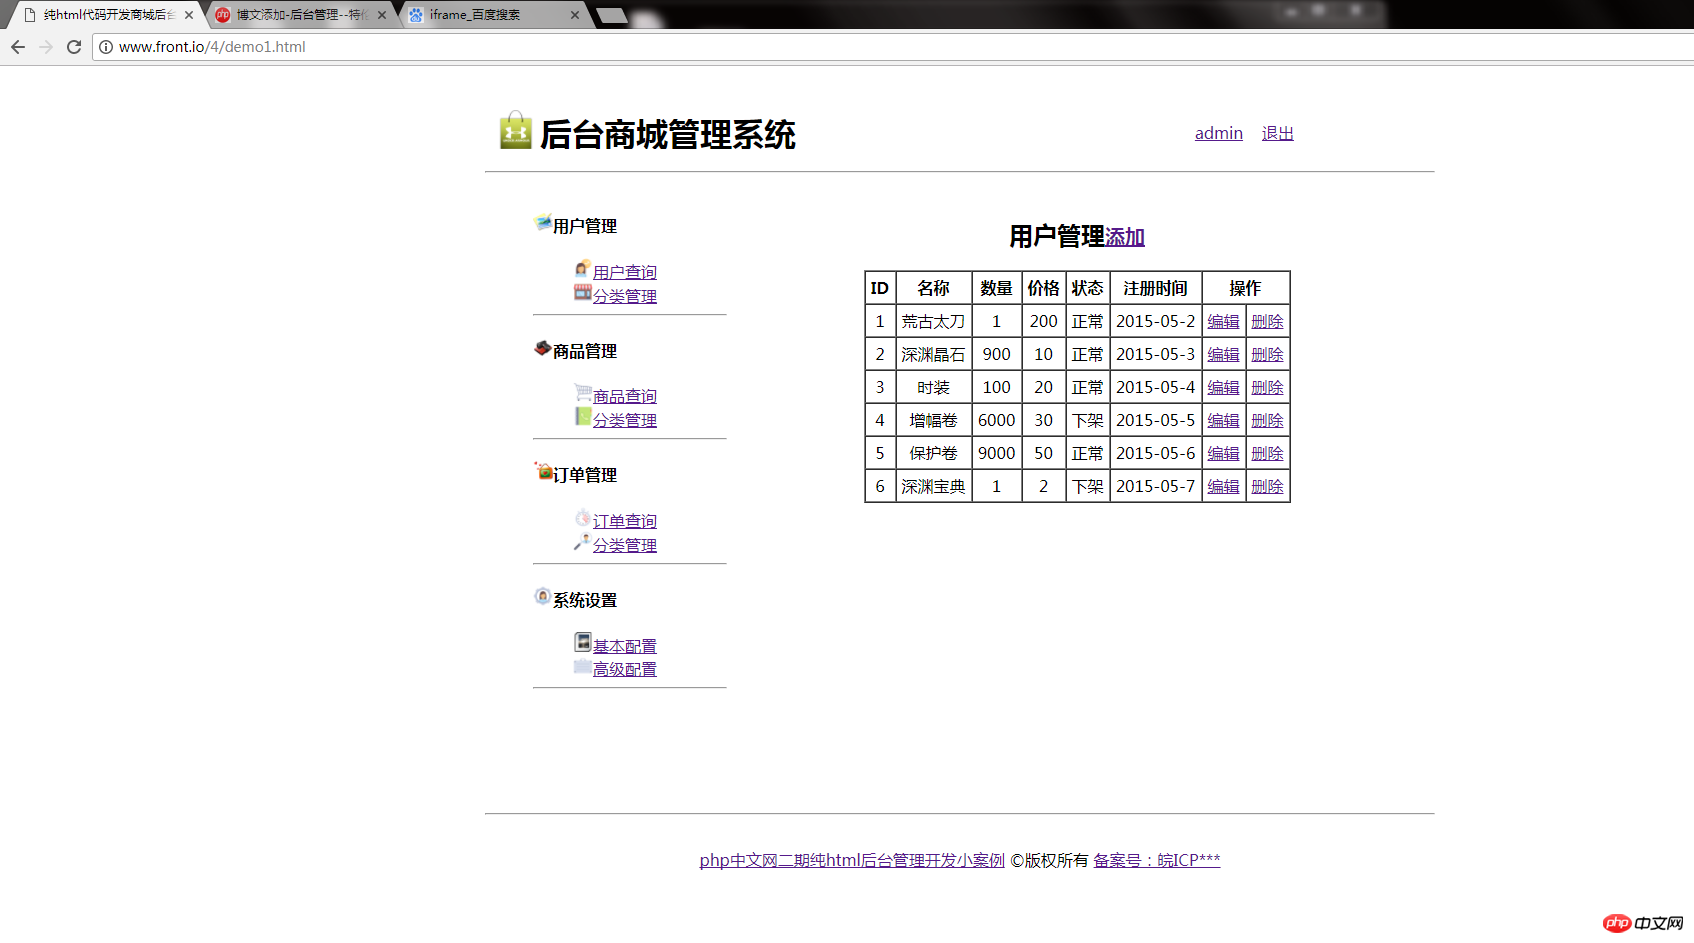Click the icon beside 高级配置

pos(583,666)
